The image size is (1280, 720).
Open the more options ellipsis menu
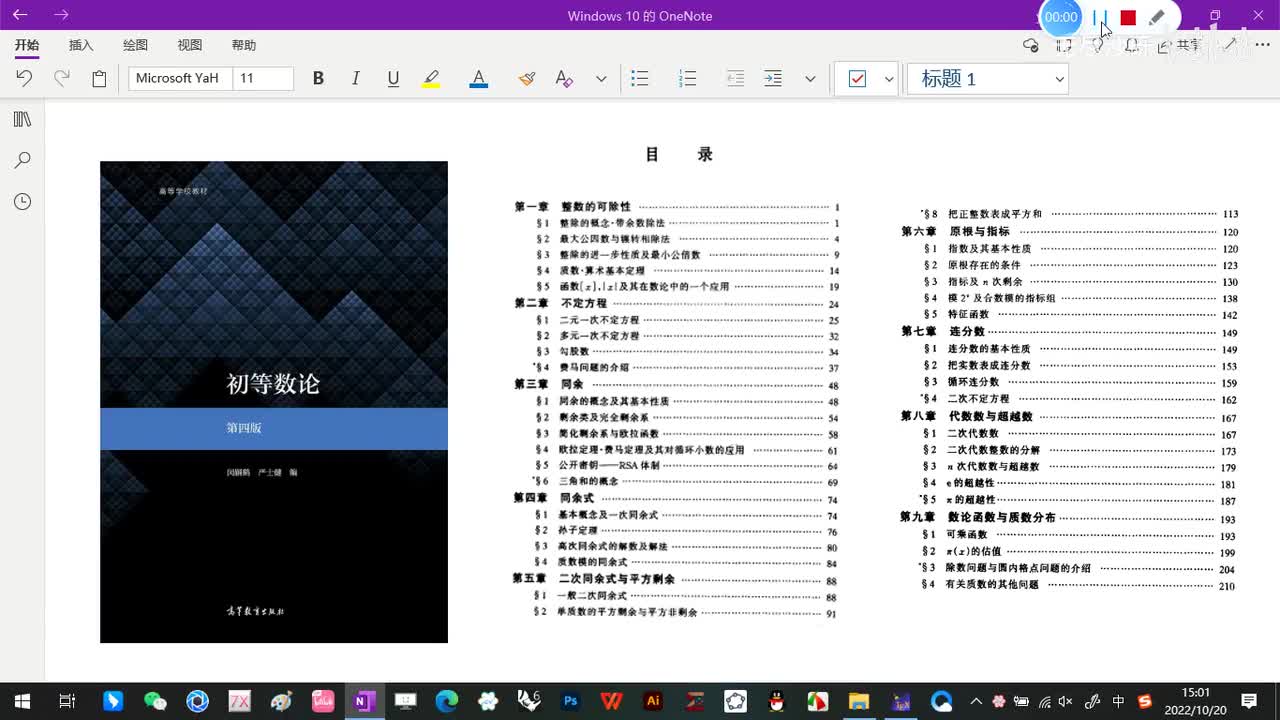1264,45
